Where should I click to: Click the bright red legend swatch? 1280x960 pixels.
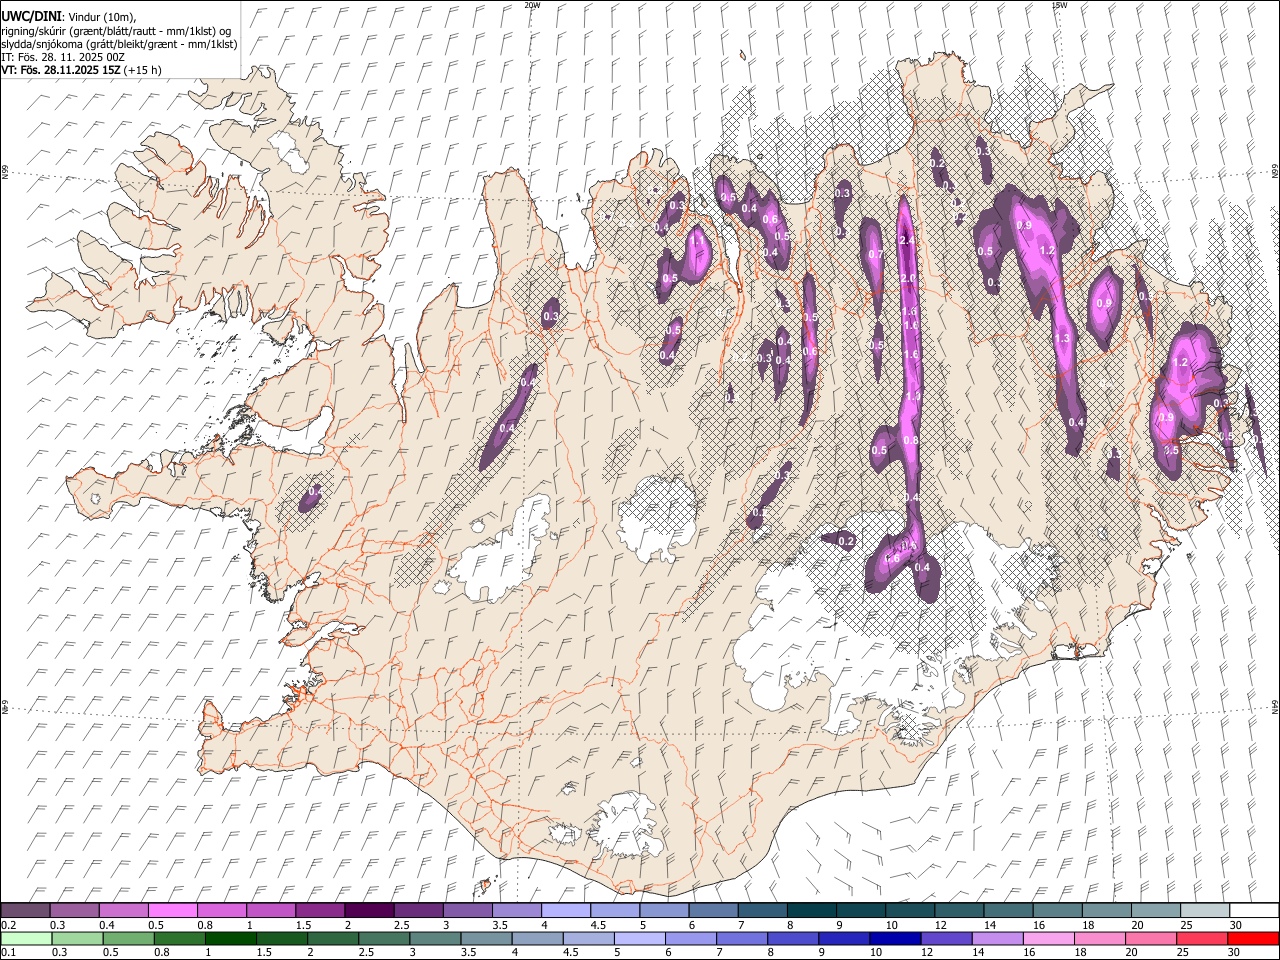[1254, 938]
